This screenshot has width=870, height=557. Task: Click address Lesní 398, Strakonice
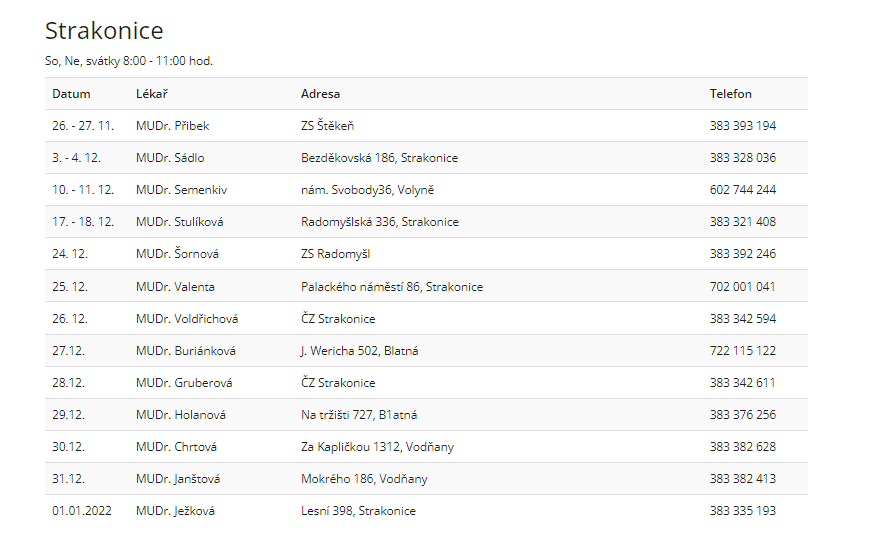(358, 511)
